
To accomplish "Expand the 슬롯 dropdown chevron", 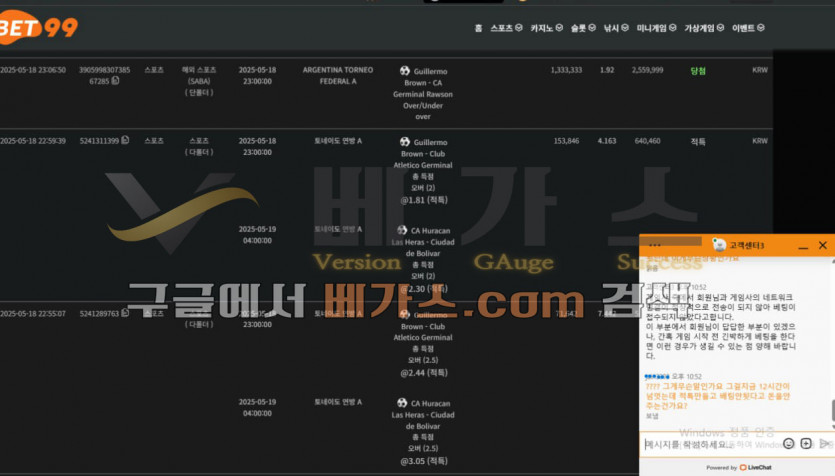I will click(x=592, y=28).
